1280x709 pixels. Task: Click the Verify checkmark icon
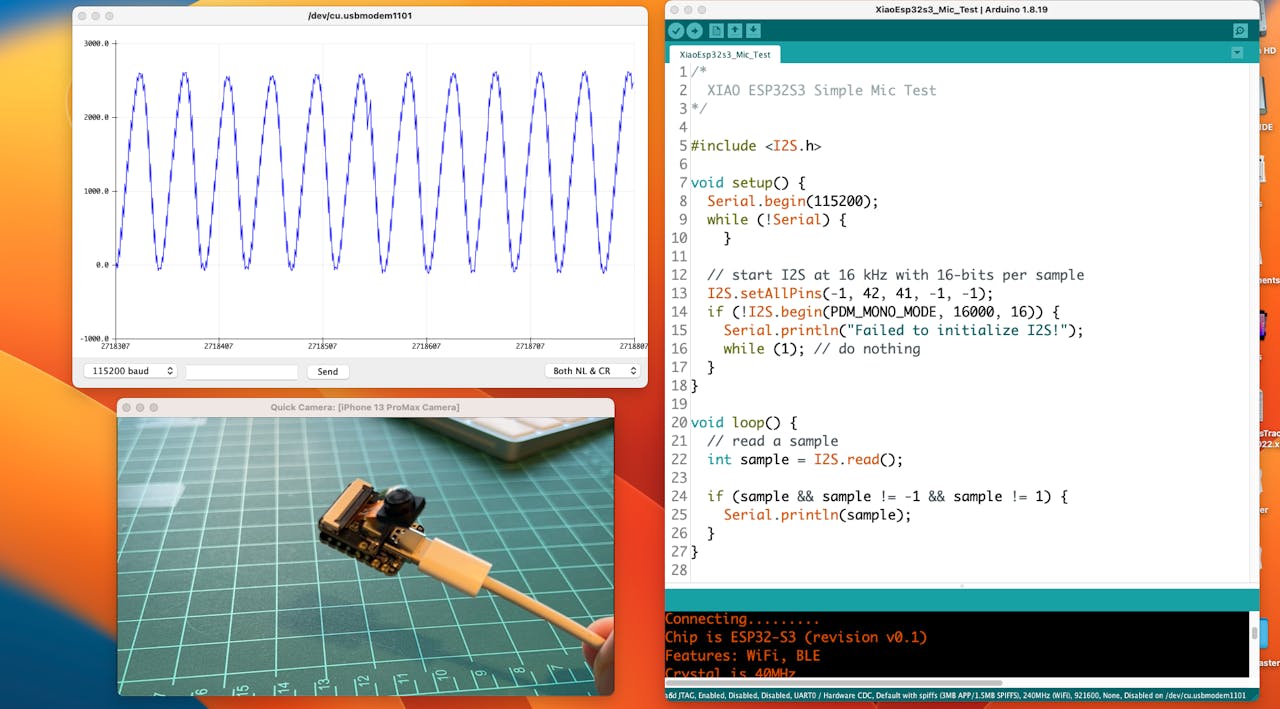point(676,31)
